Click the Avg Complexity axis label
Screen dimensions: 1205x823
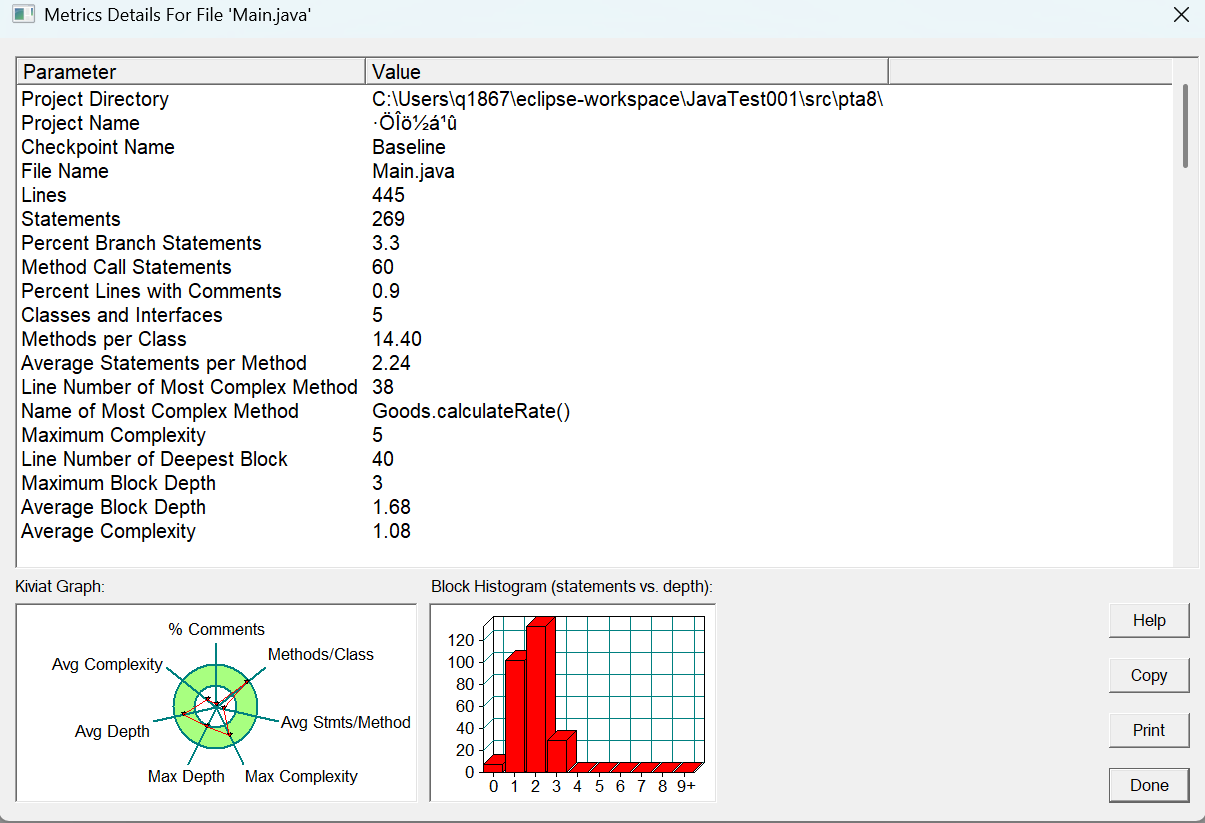point(107,664)
